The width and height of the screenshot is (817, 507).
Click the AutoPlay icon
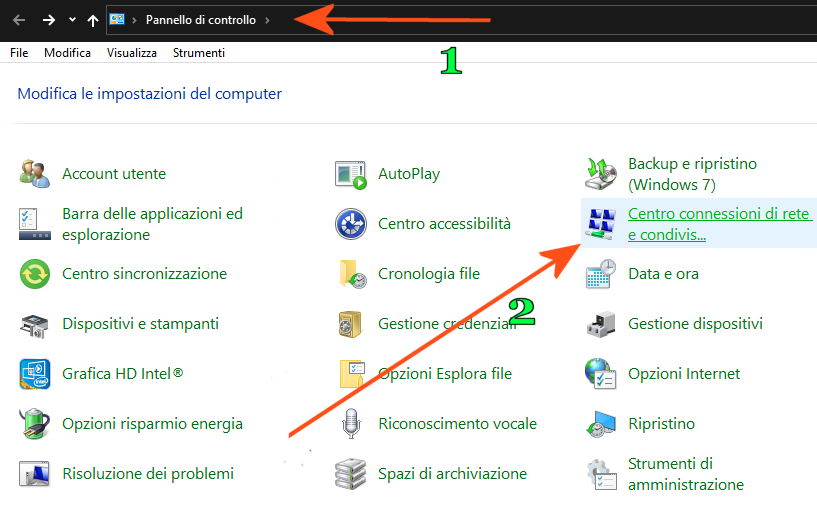(x=351, y=175)
